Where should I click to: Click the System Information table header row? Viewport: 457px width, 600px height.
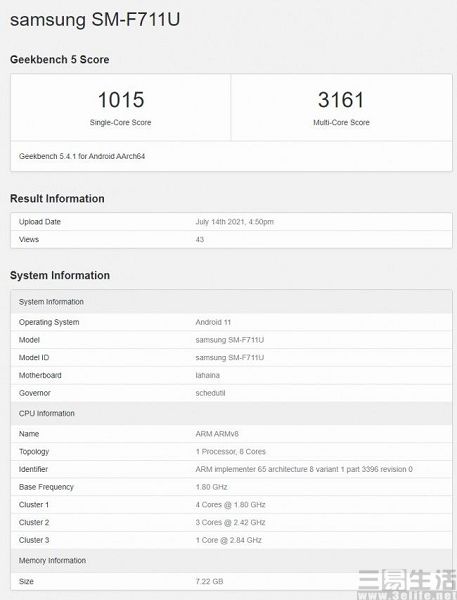point(231,302)
